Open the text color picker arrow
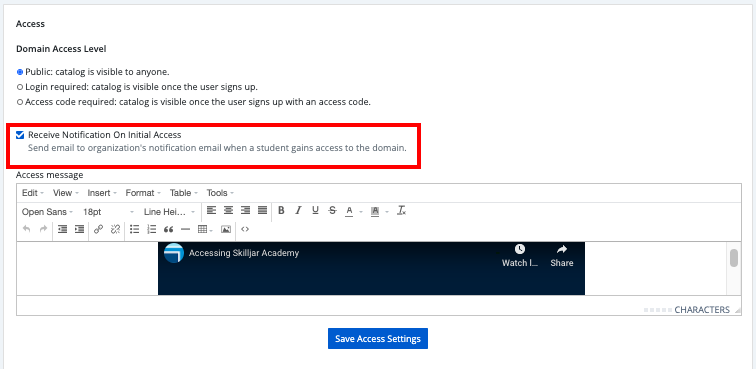Viewport: 756px width, 369px height. click(x=361, y=211)
